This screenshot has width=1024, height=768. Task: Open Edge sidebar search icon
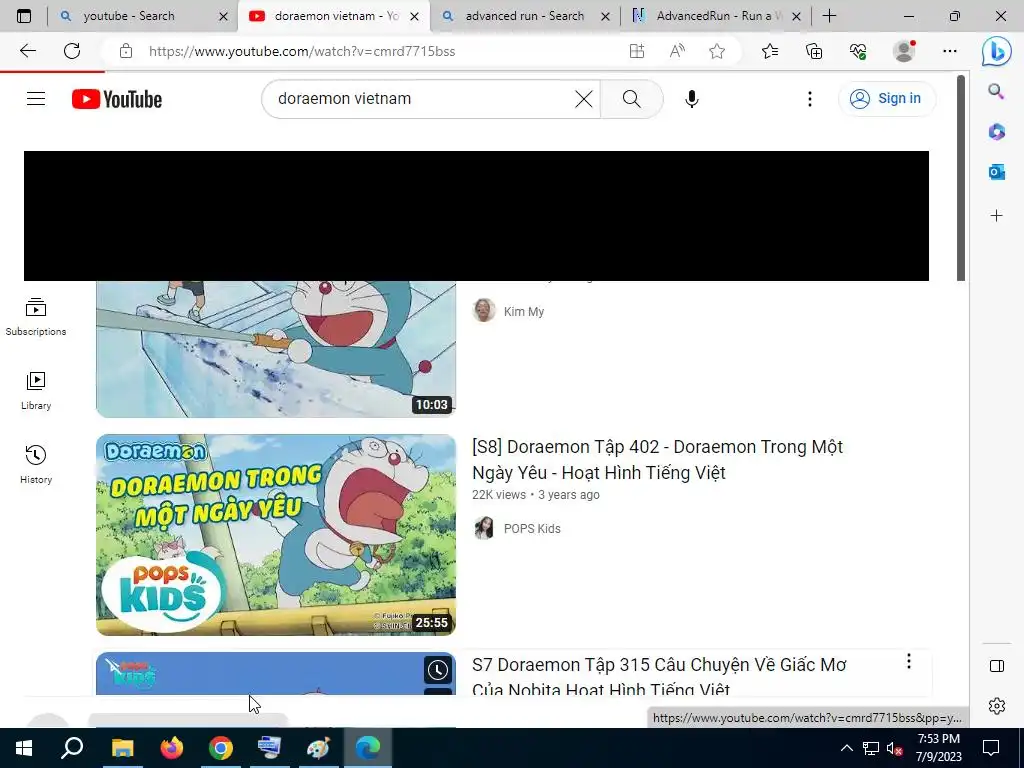(996, 91)
